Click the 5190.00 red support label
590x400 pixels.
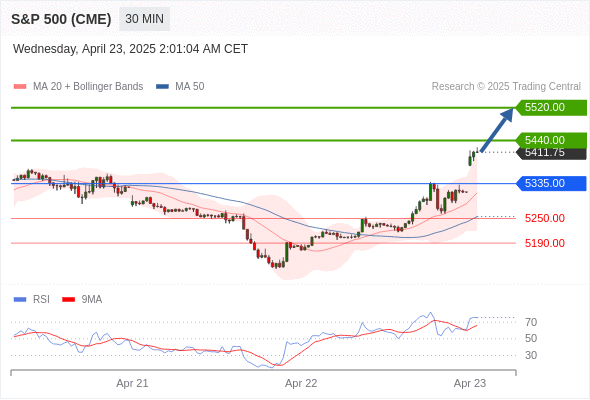[544, 243]
